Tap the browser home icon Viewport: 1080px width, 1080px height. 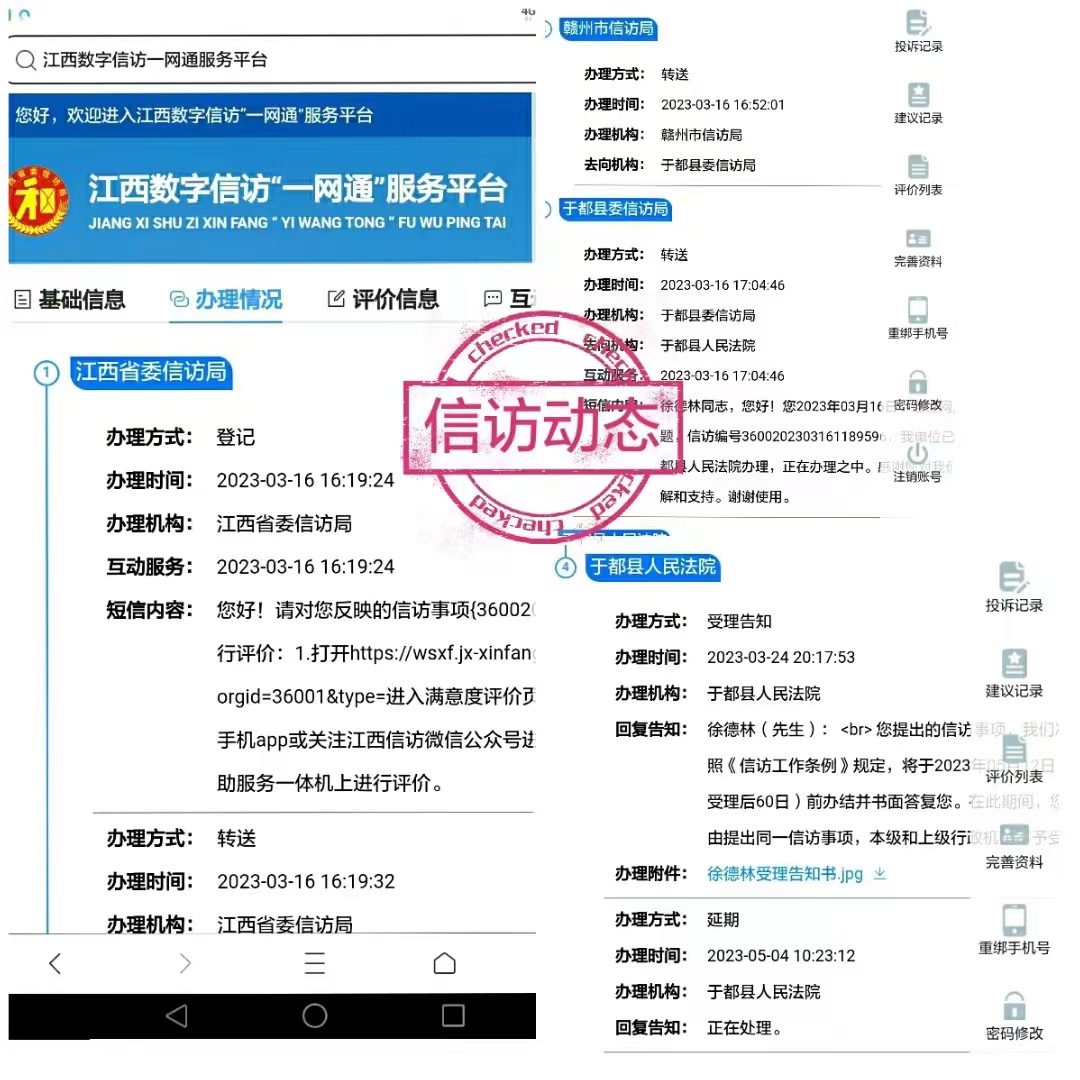click(x=445, y=963)
